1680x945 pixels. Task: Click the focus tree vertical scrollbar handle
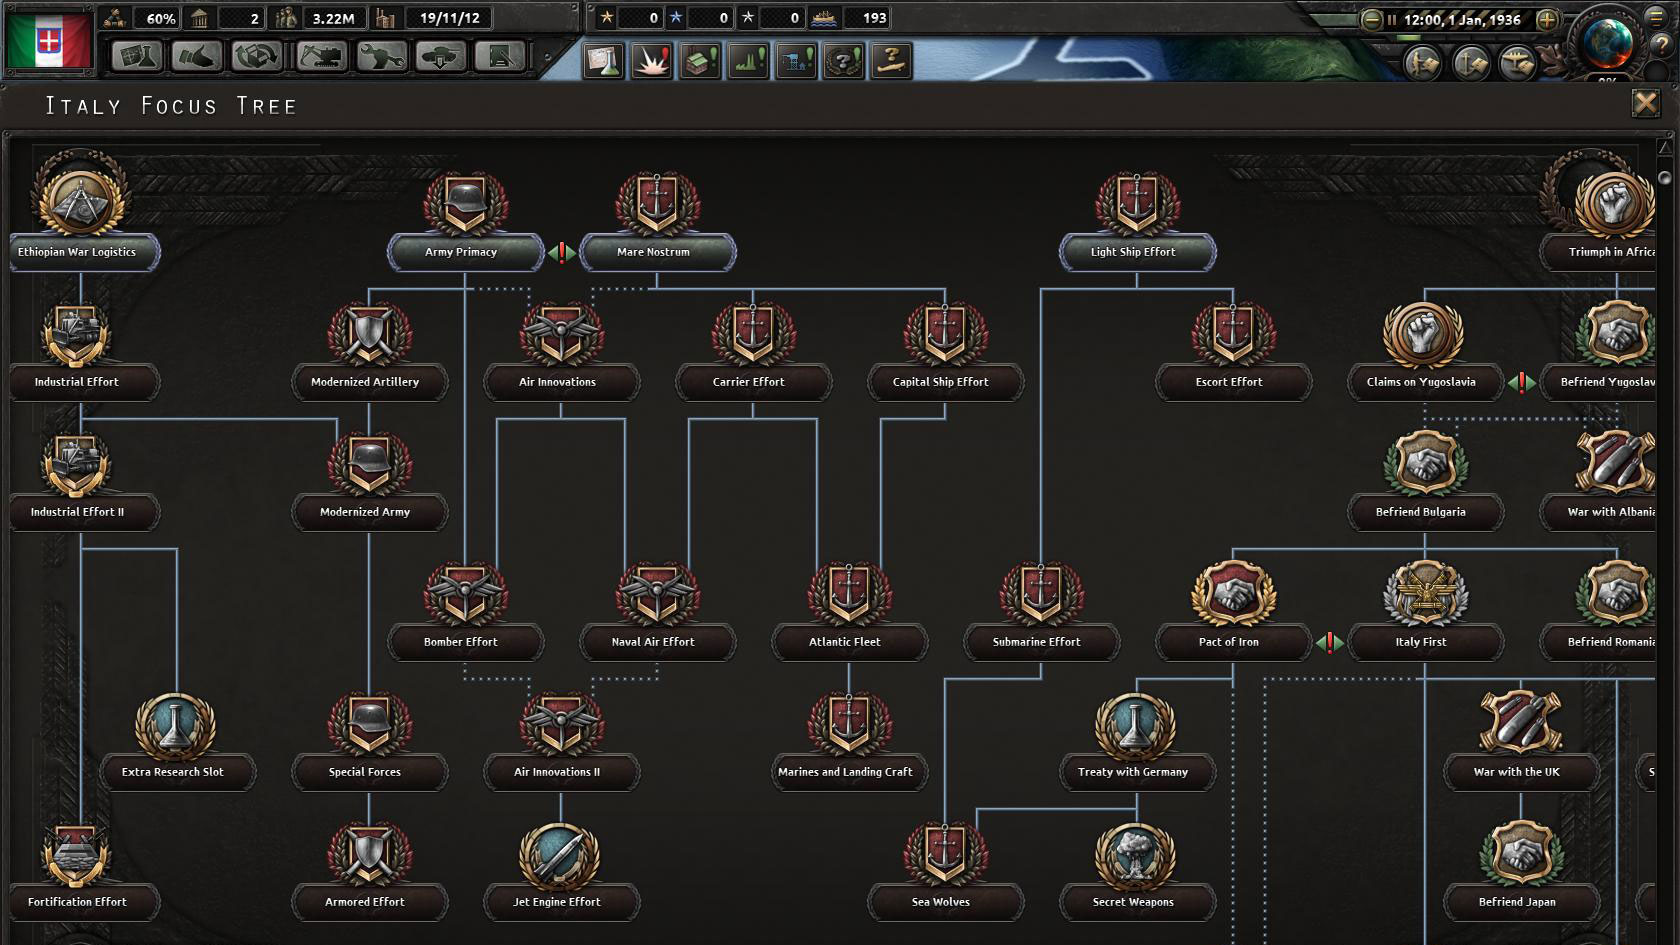(x=1665, y=178)
